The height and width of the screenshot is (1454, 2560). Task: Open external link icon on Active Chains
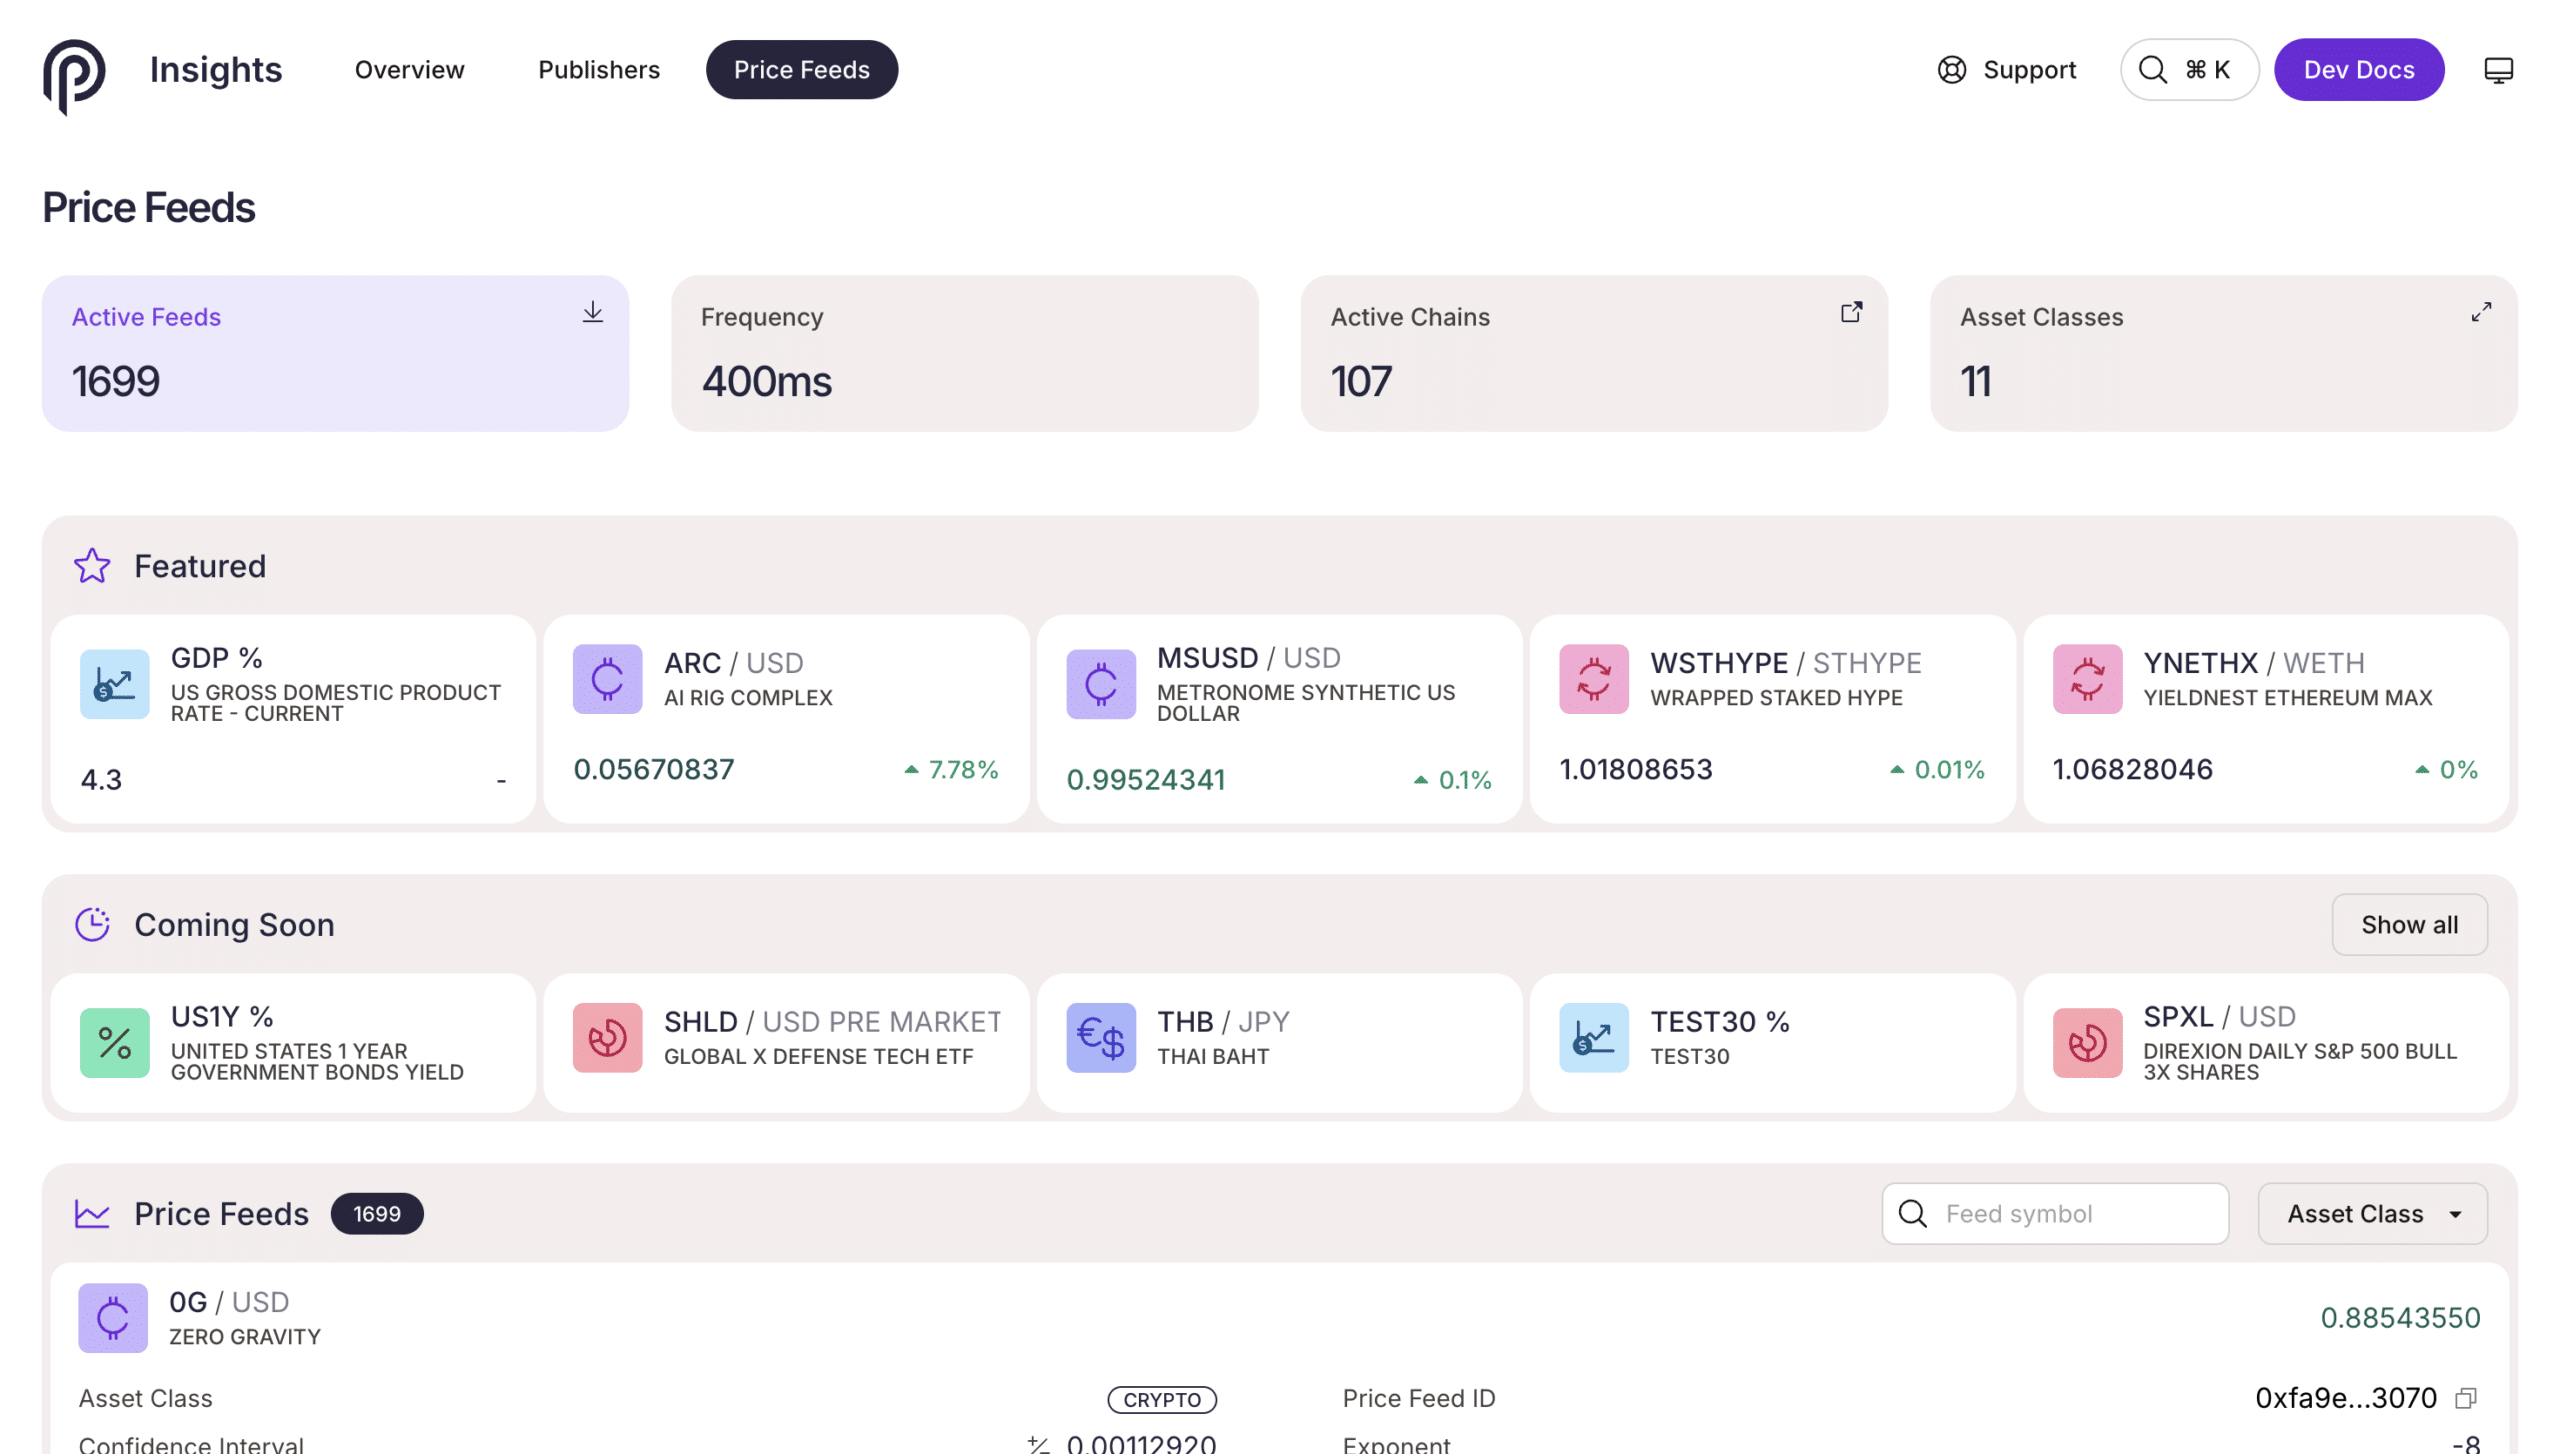1851,313
